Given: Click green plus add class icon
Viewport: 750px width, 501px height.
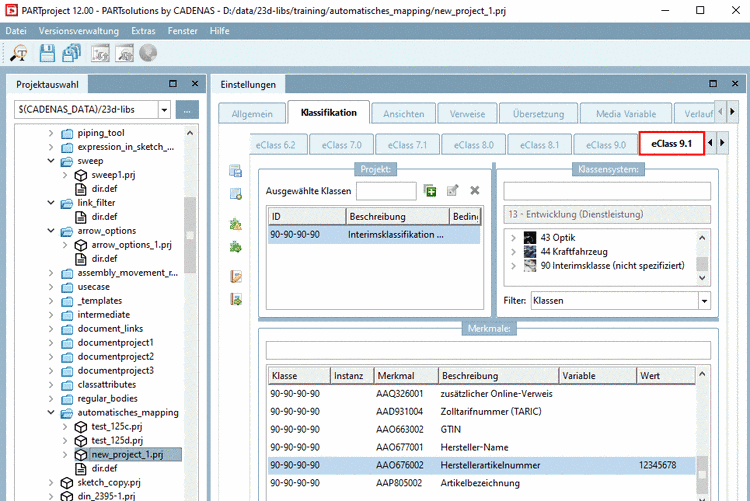Looking at the screenshot, I should 430,190.
